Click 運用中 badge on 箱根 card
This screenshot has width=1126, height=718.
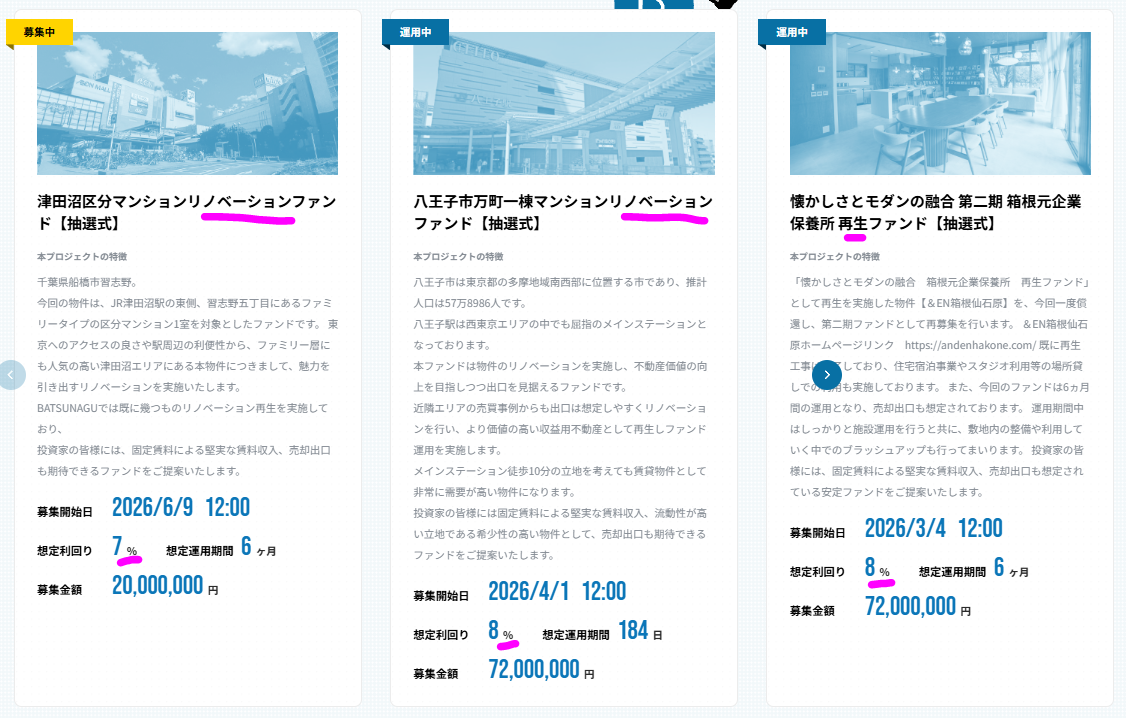792,32
